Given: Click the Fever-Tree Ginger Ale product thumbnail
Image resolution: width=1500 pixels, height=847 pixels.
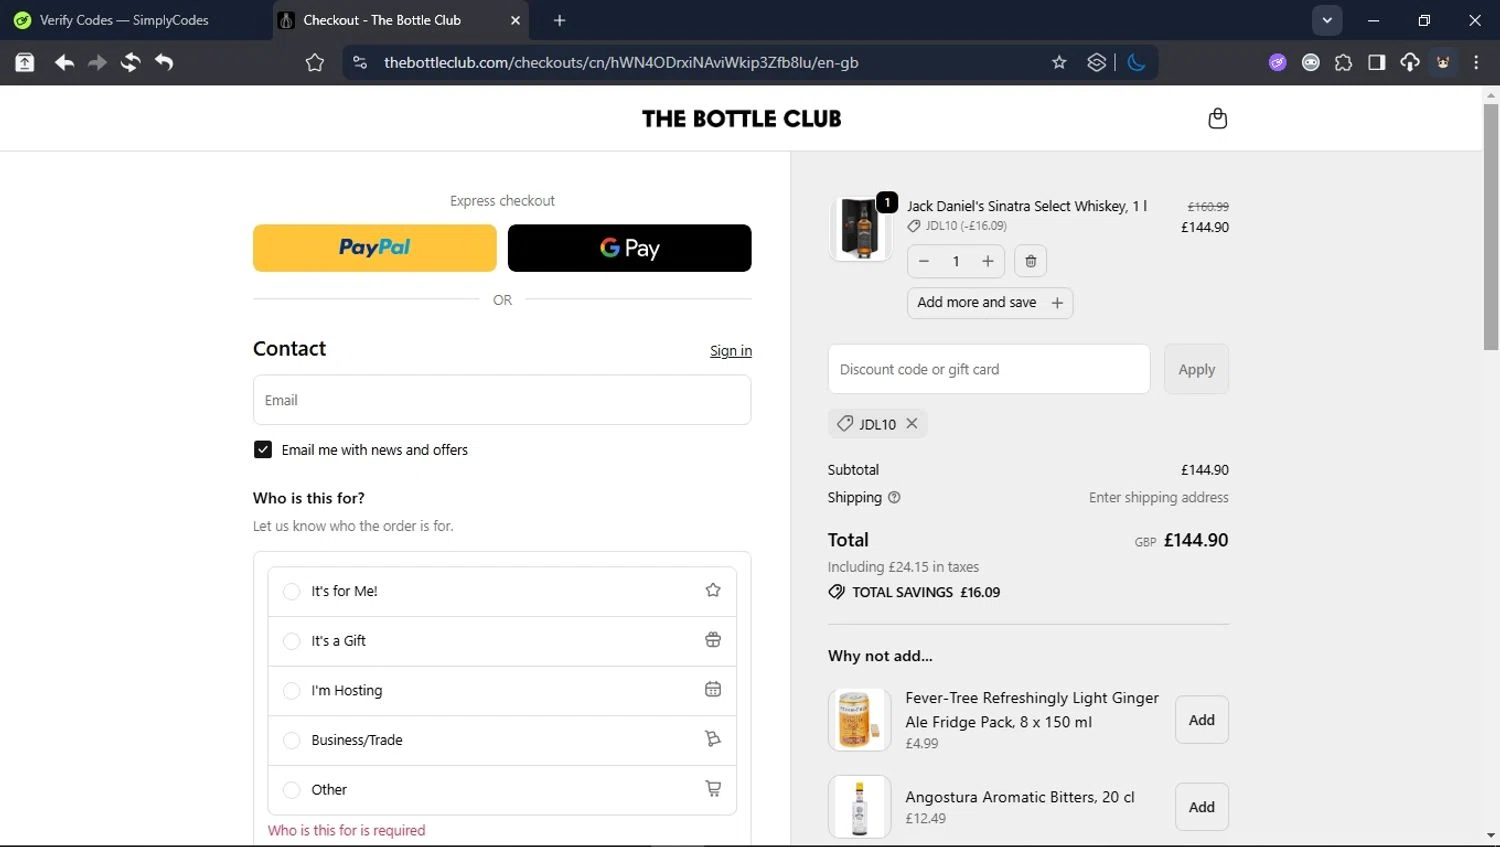Looking at the screenshot, I should coord(860,720).
